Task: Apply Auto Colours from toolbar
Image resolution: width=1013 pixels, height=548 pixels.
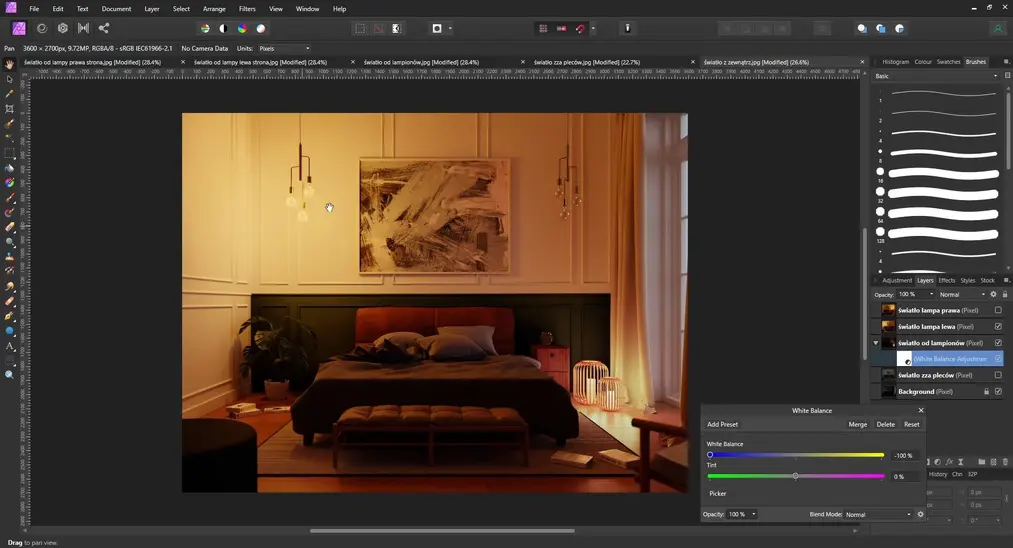Action: pos(242,28)
